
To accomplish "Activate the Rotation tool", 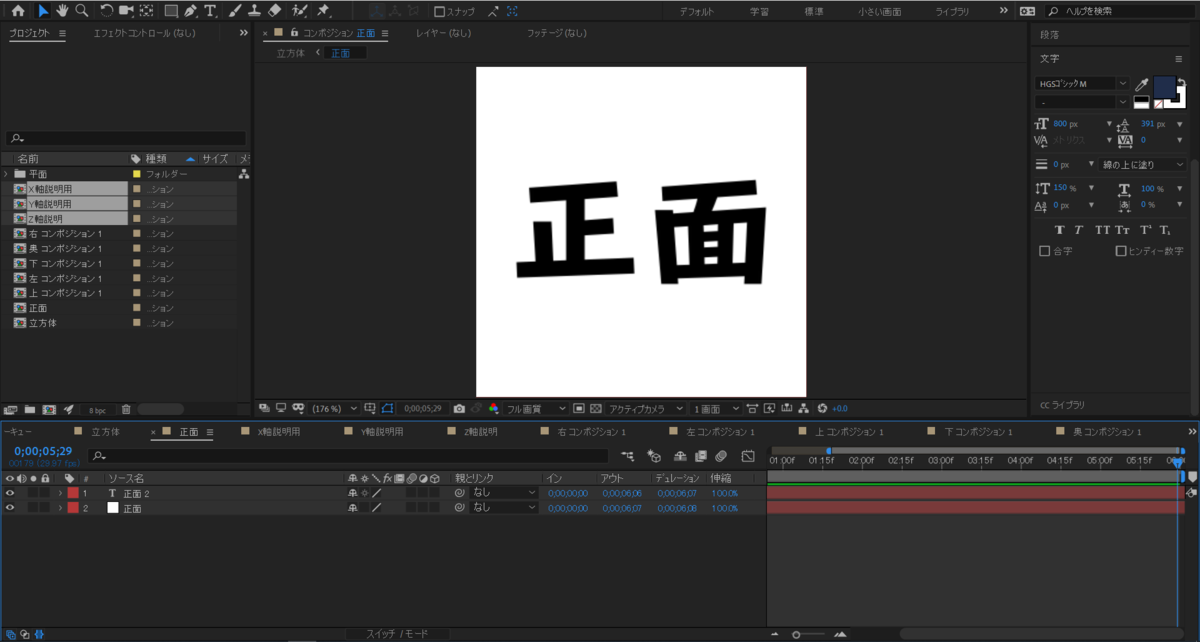I will [x=106, y=11].
